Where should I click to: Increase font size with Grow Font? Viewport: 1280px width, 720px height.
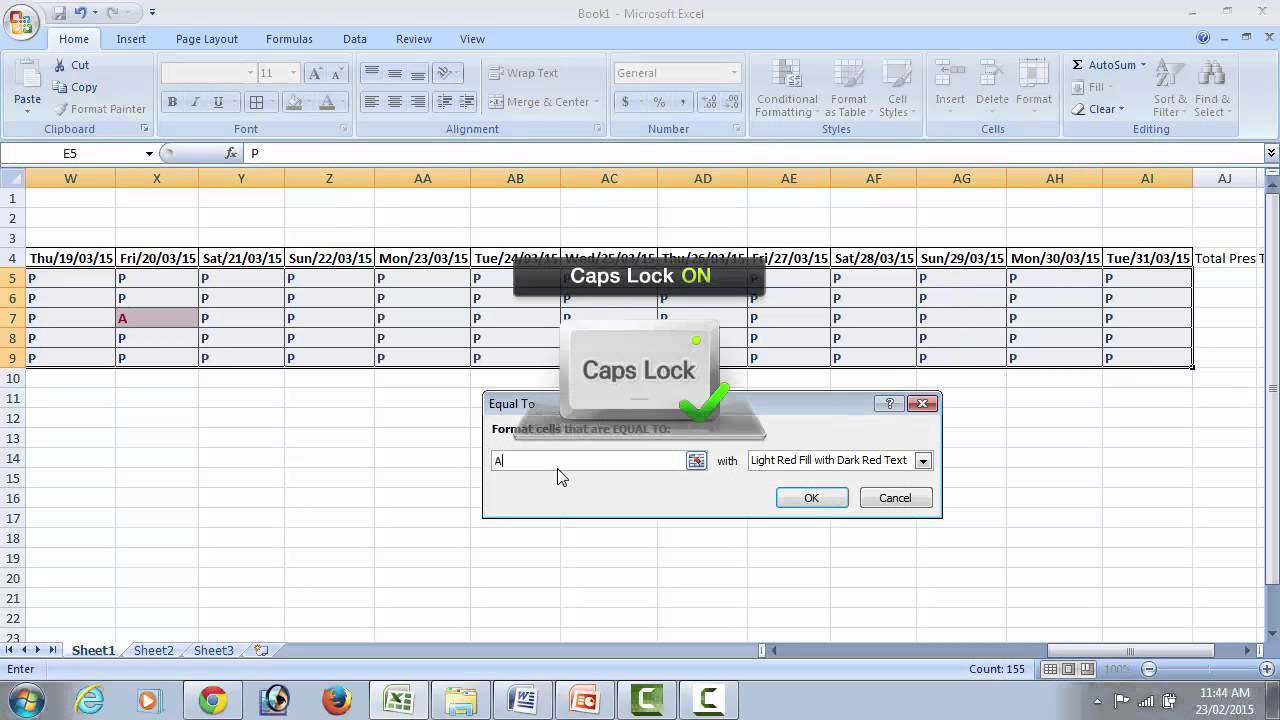(x=315, y=73)
